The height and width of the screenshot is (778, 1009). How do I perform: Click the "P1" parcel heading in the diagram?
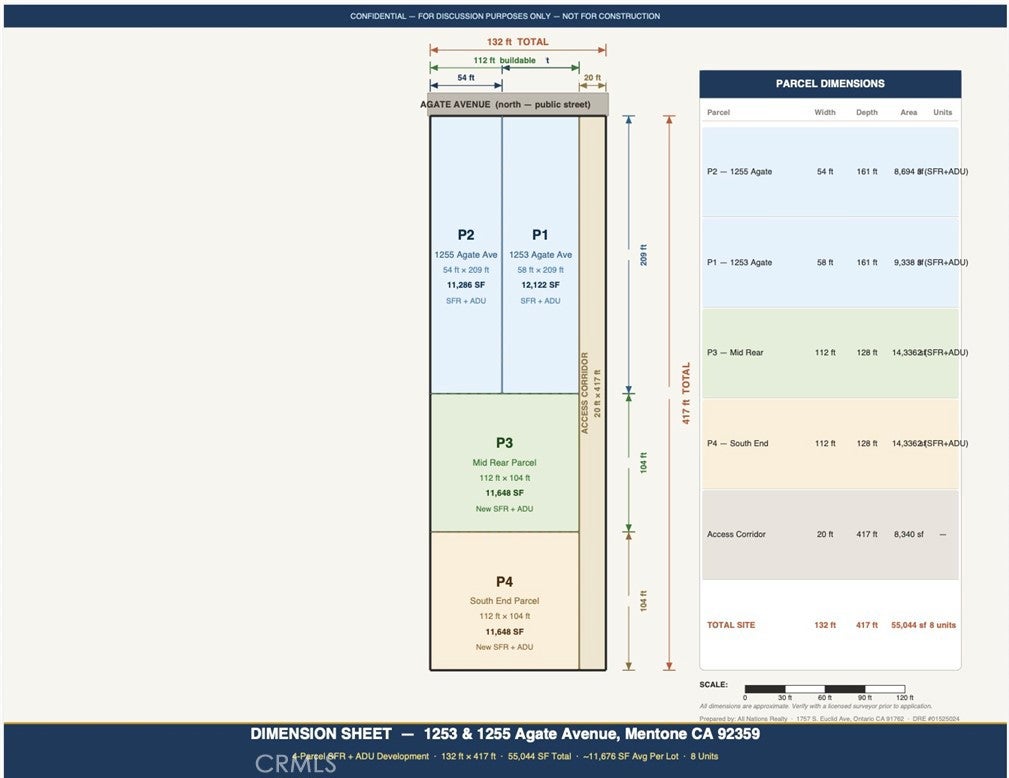click(x=540, y=235)
